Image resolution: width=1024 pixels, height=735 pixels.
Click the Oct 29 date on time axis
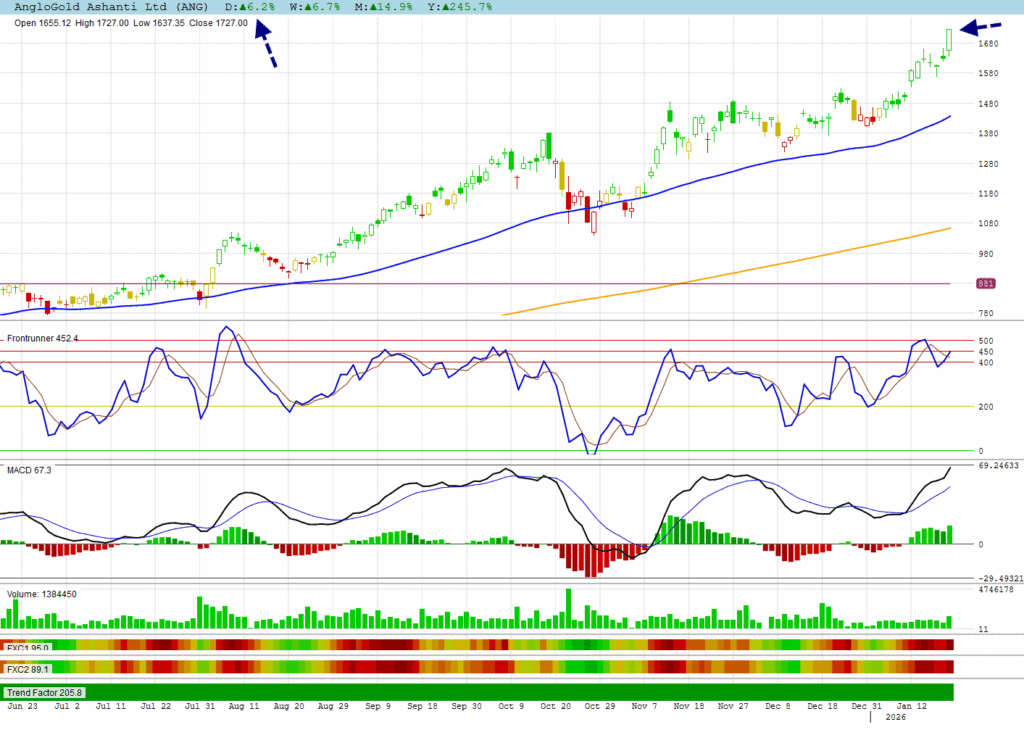click(600, 705)
